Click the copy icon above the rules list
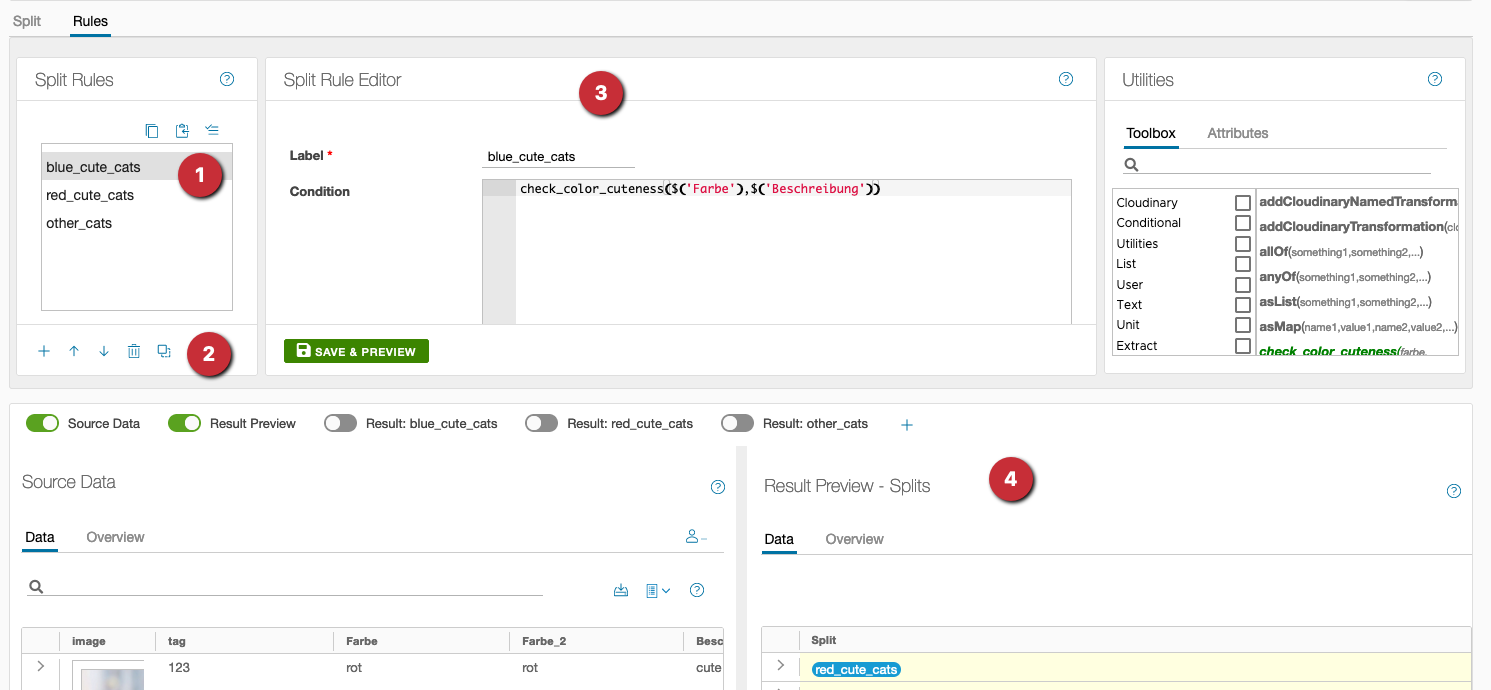1491x690 pixels. pos(152,130)
